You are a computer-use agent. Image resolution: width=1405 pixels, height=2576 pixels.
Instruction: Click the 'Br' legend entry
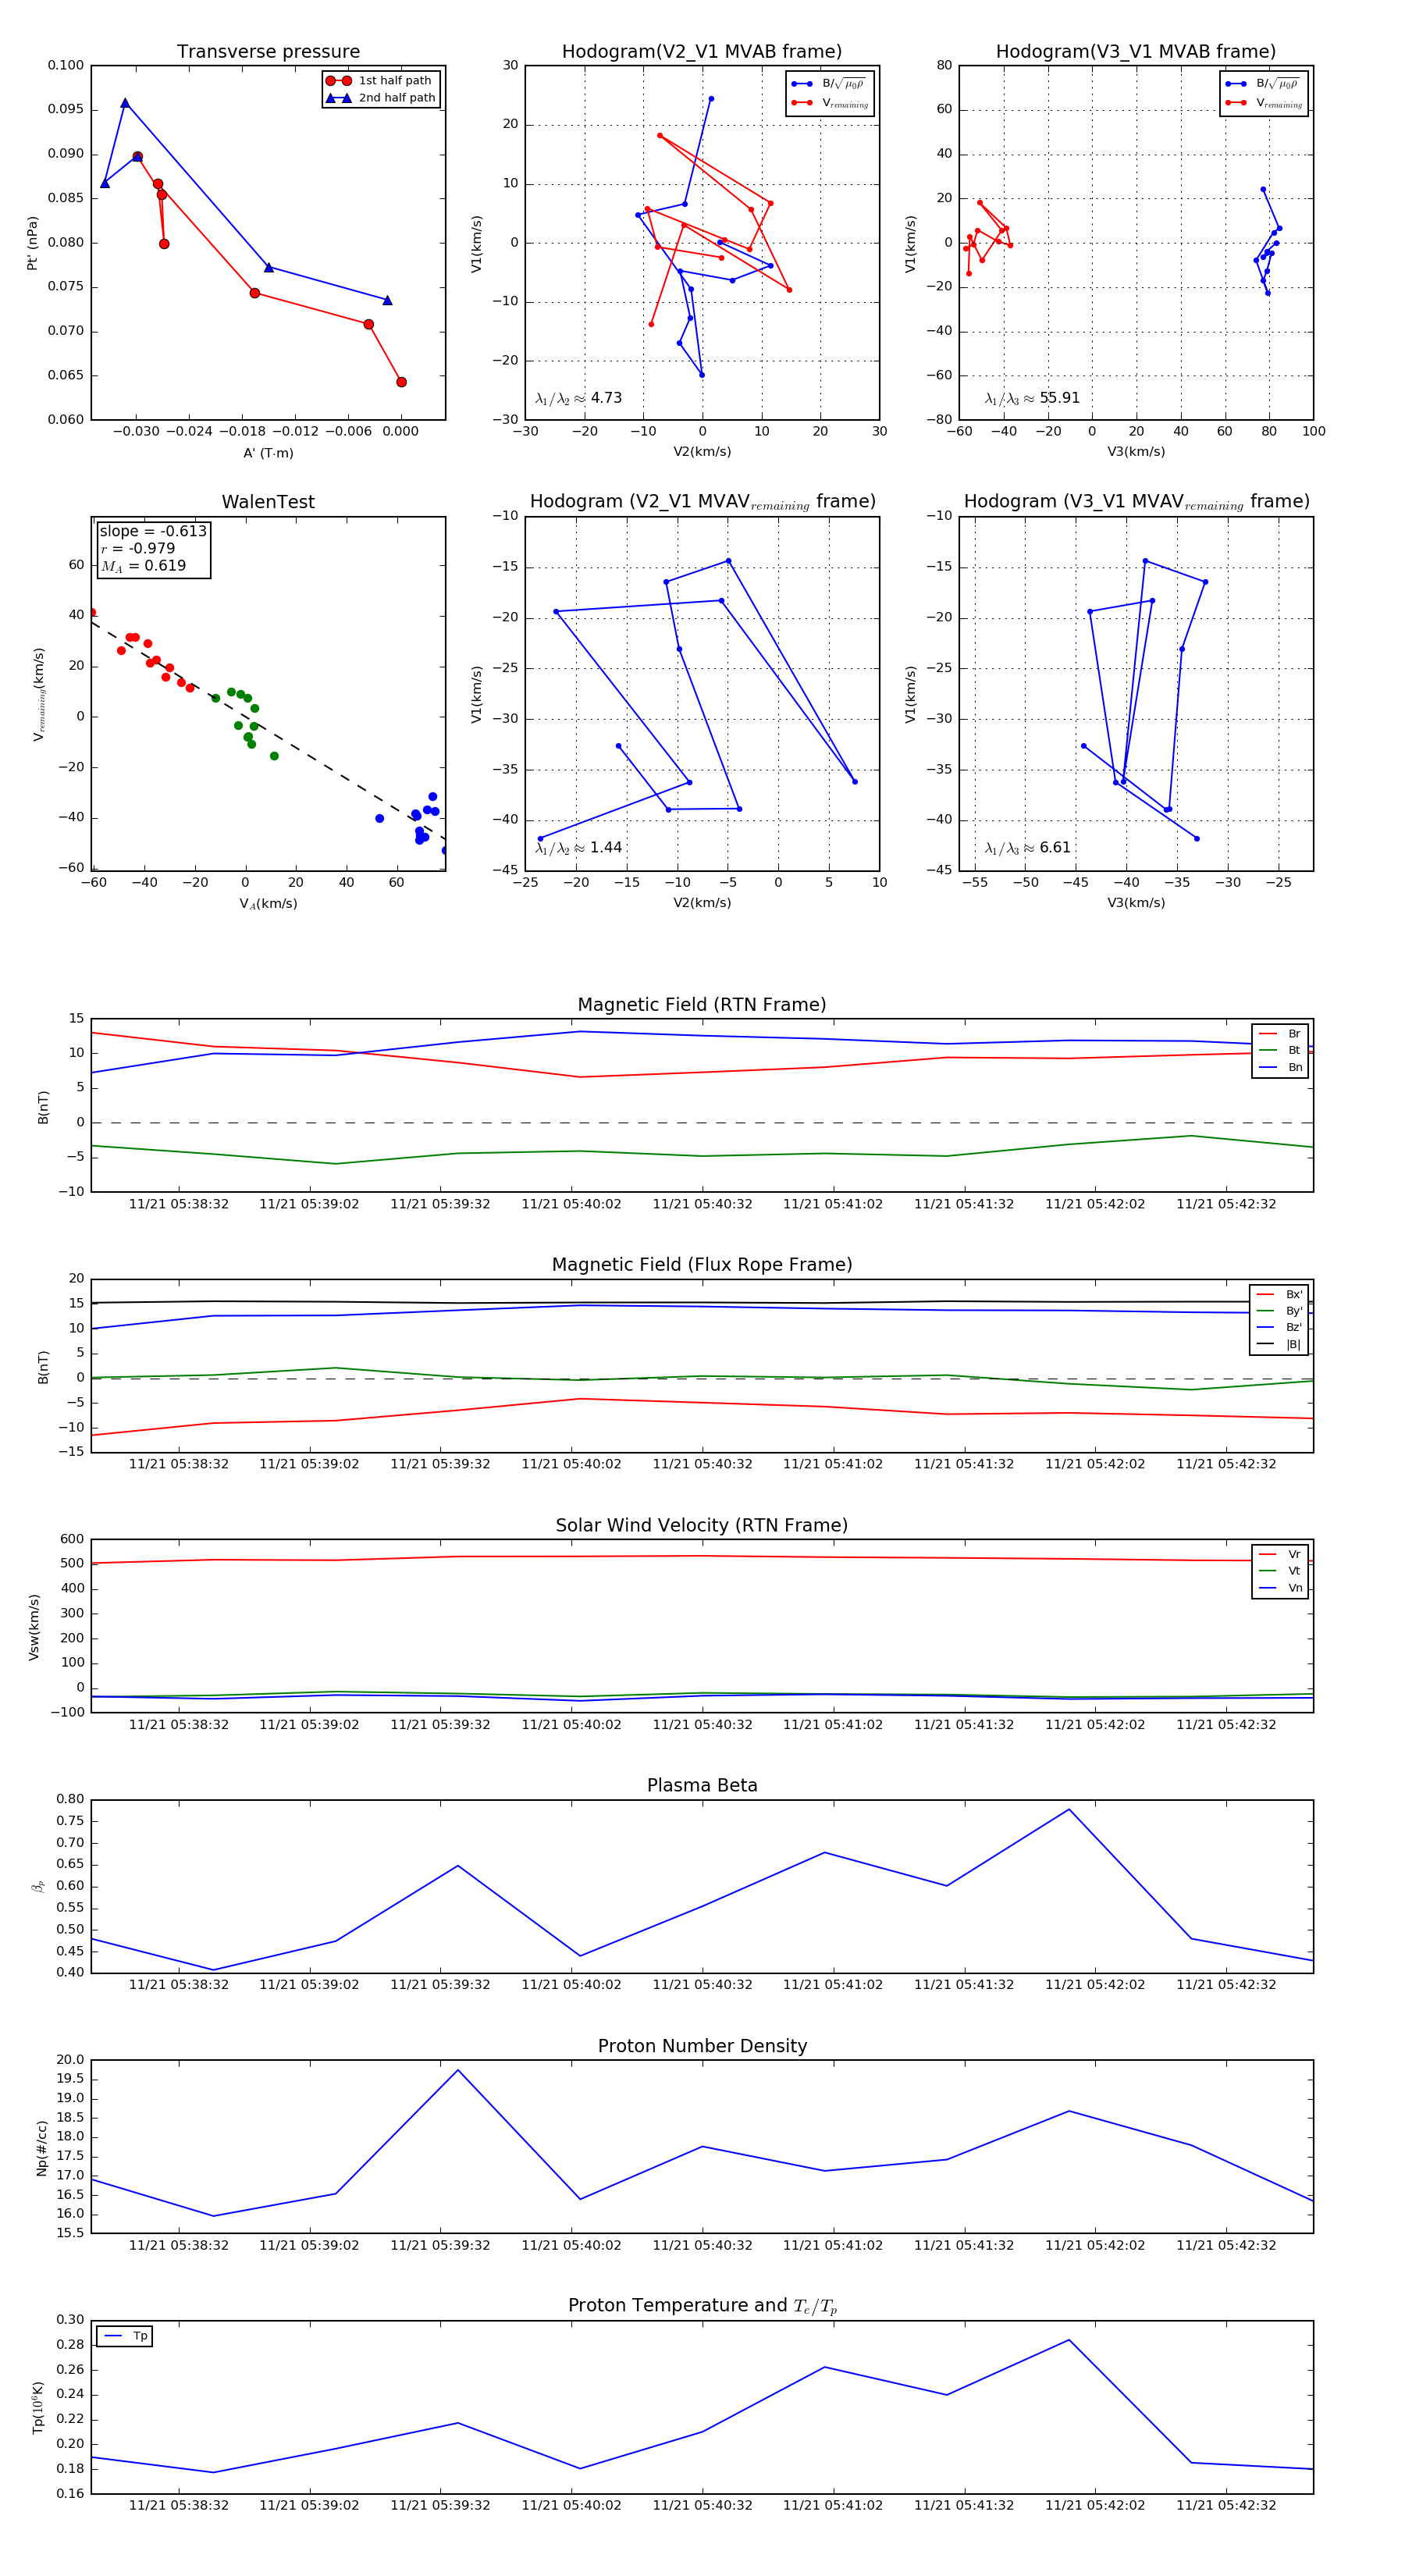coord(1280,1034)
